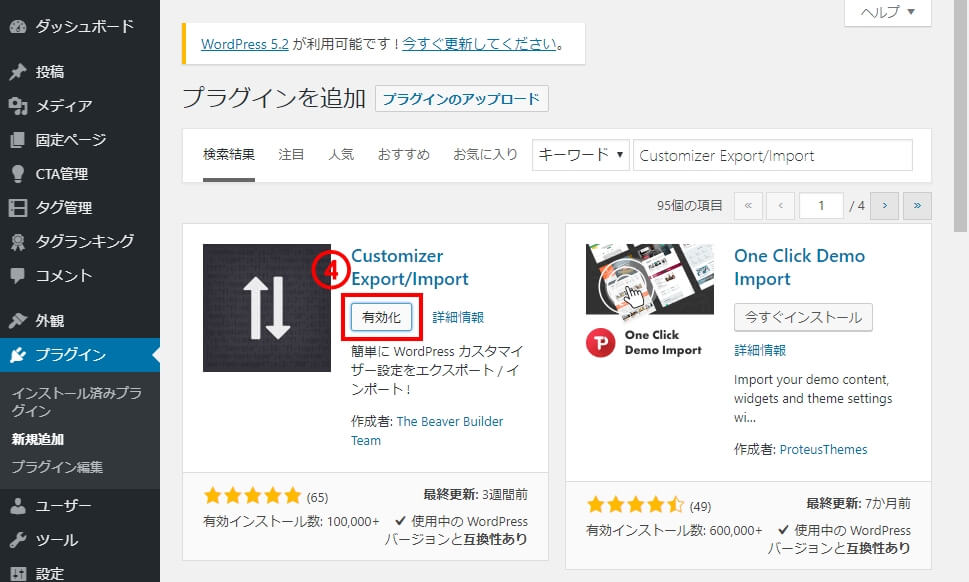Viewport: 969px width, 582px height.
Task: Click the wrench icon beside ツール
Action: [x=18, y=540]
